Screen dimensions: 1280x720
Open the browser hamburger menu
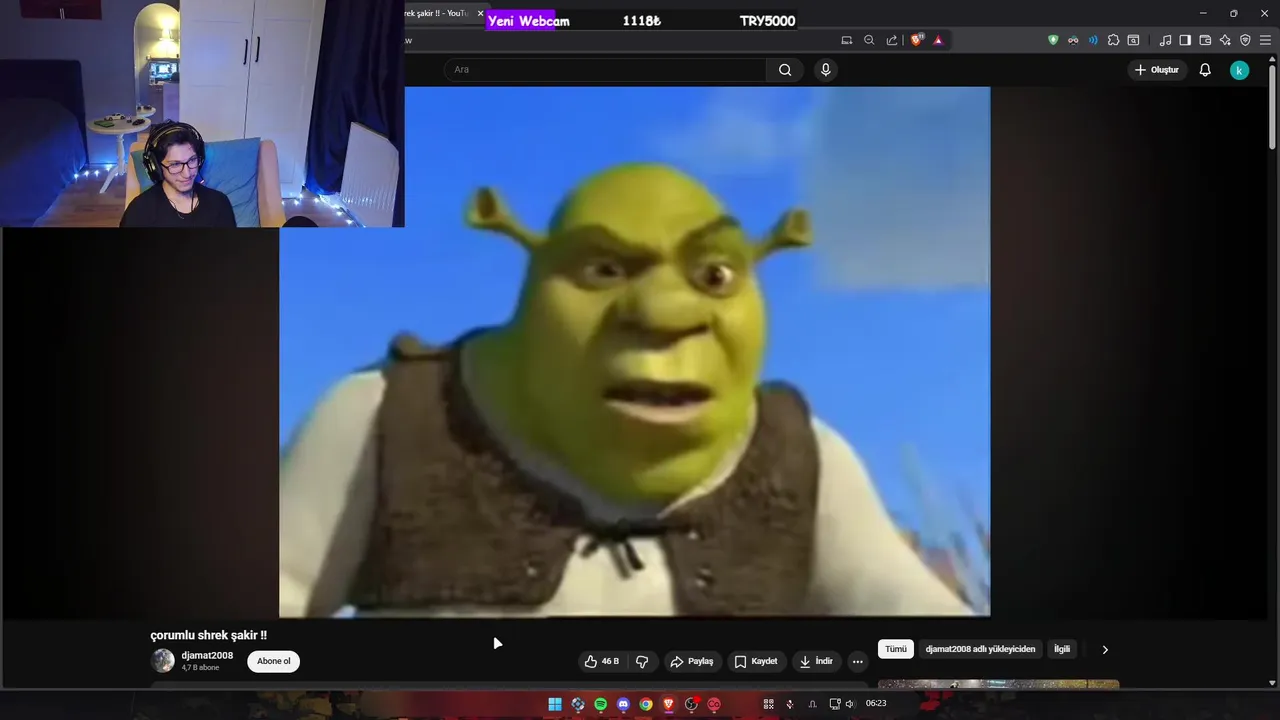pos(1265,40)
